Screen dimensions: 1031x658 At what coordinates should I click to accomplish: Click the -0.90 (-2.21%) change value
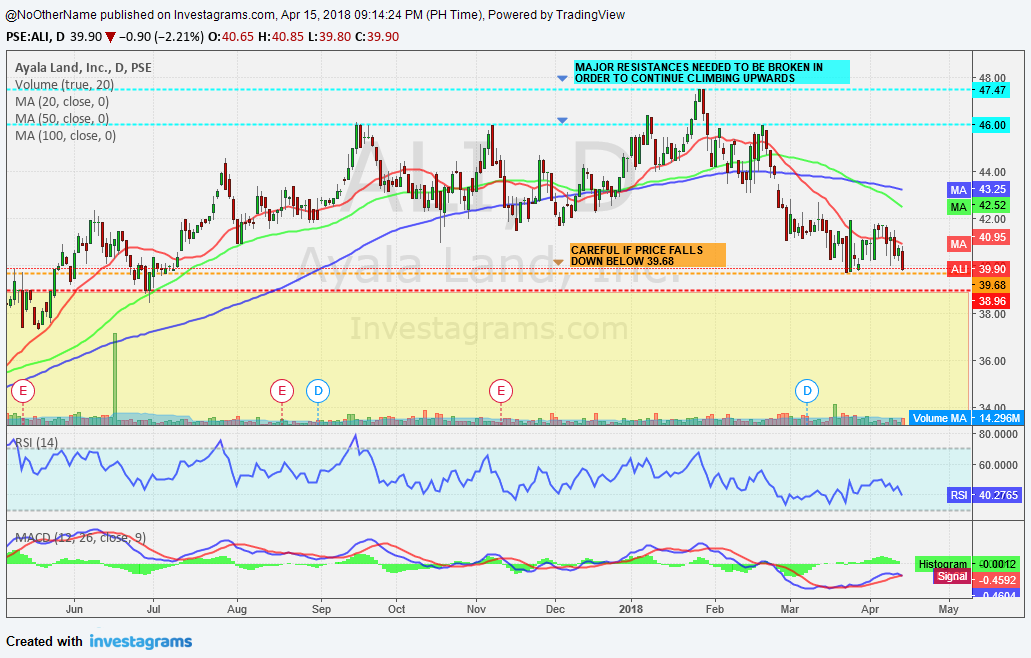point(162,37)
